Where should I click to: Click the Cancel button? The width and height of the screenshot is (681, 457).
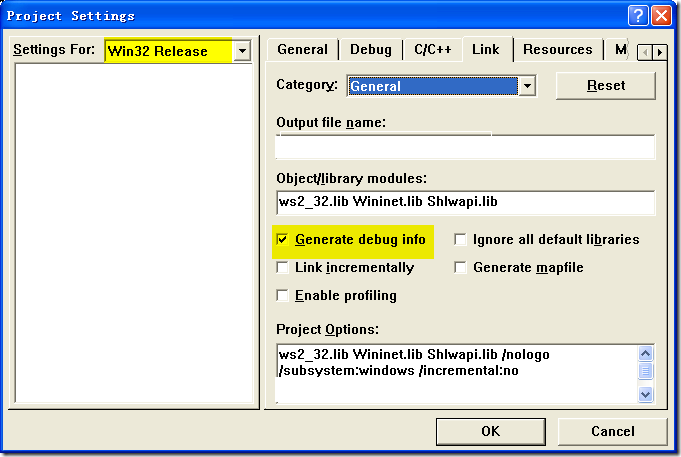(x=612, y=431)
